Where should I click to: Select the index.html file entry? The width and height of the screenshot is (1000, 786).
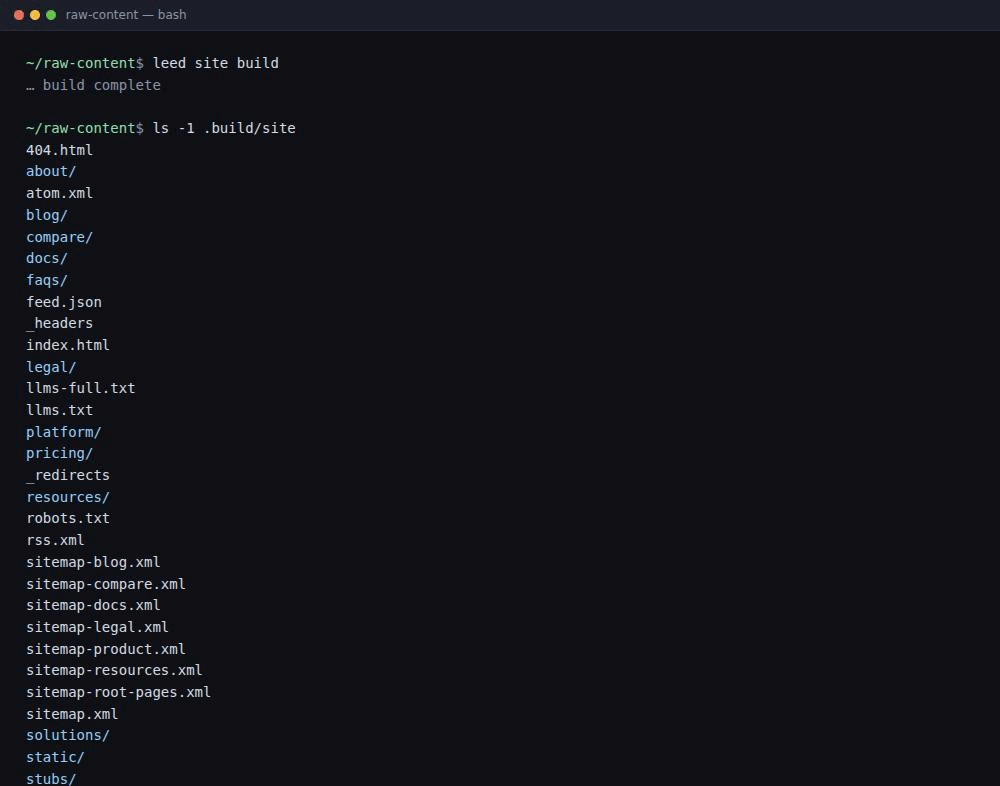click(68, 345)
